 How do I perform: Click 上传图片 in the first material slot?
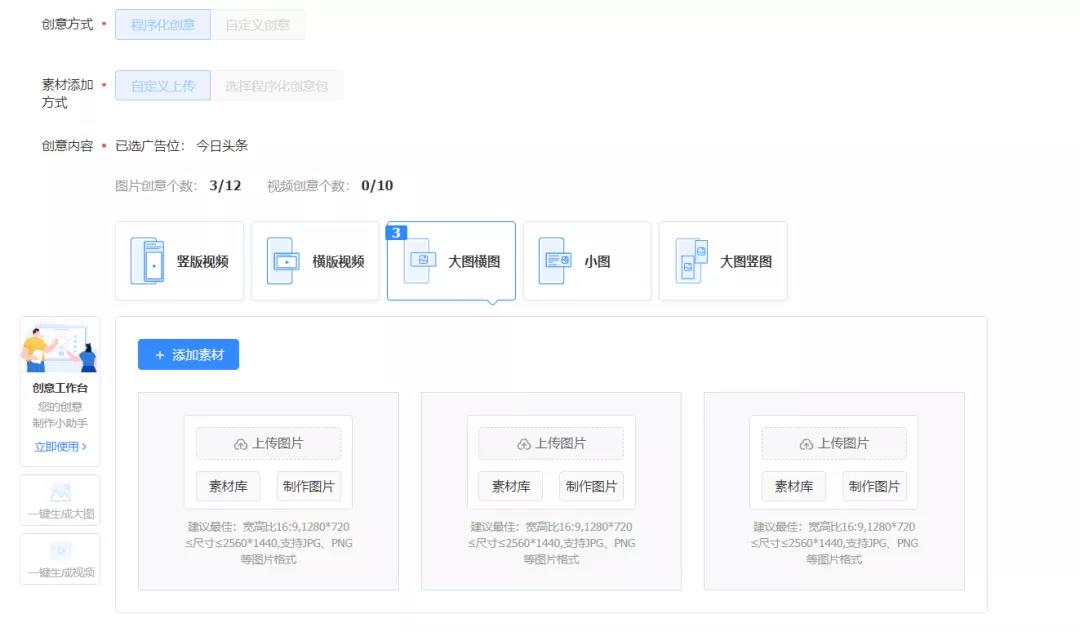click(268, 444)
